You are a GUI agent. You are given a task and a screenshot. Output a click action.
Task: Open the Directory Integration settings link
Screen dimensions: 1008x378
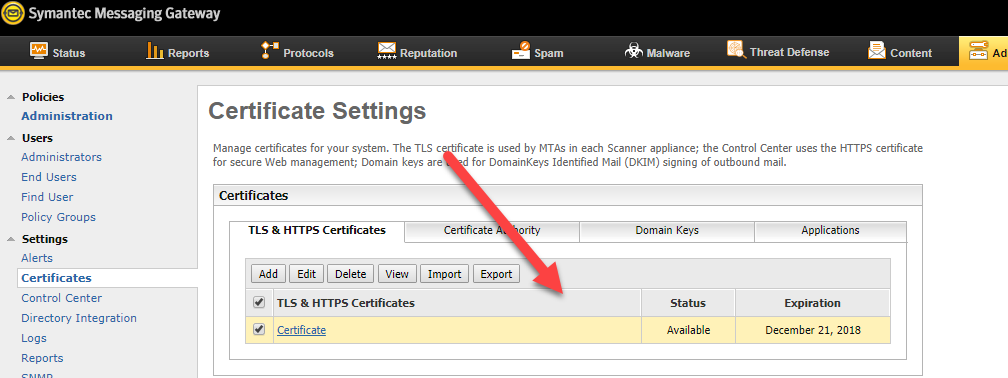(x=79, y=318)
